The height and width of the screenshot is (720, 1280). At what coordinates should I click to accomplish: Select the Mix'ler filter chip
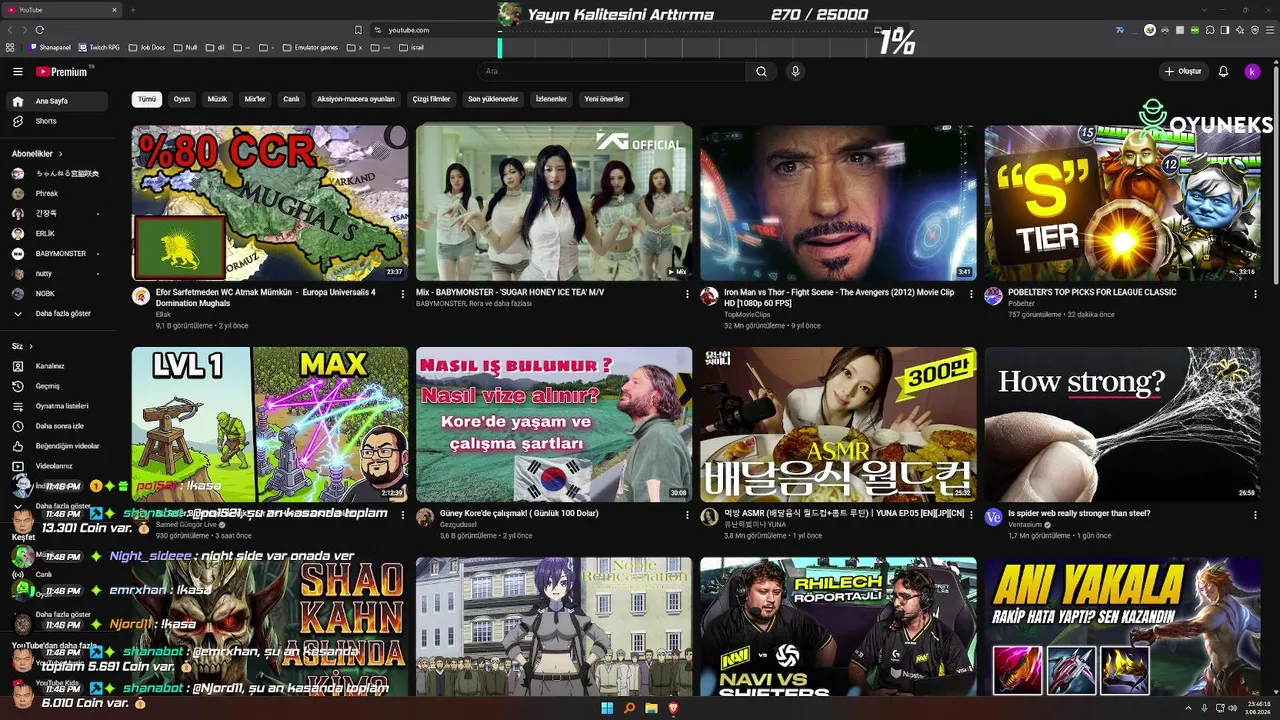255,99
